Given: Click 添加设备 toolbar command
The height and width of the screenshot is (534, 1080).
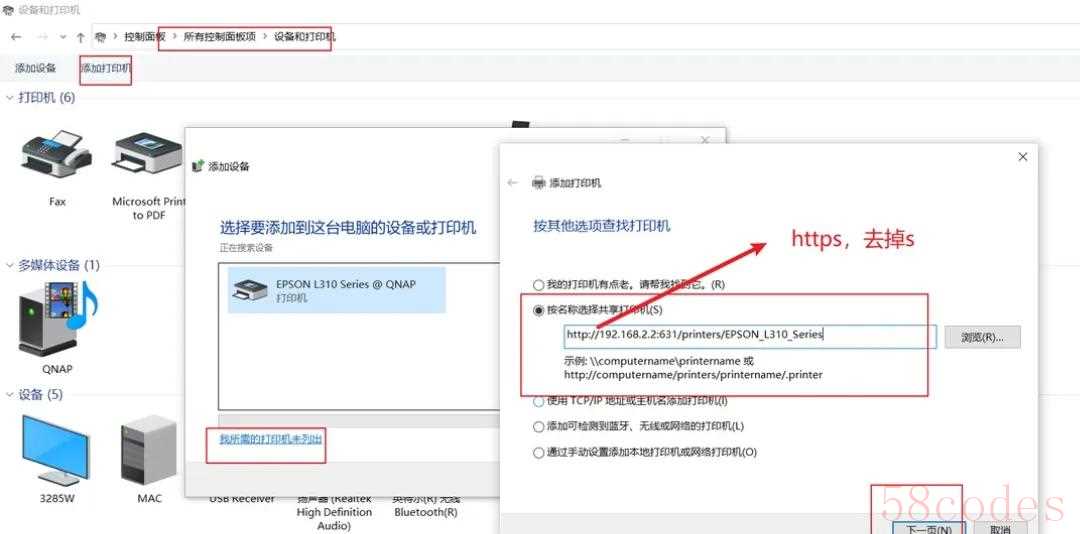Looking at the screenshot, I should pyautogui.click(x=35, y=68).
